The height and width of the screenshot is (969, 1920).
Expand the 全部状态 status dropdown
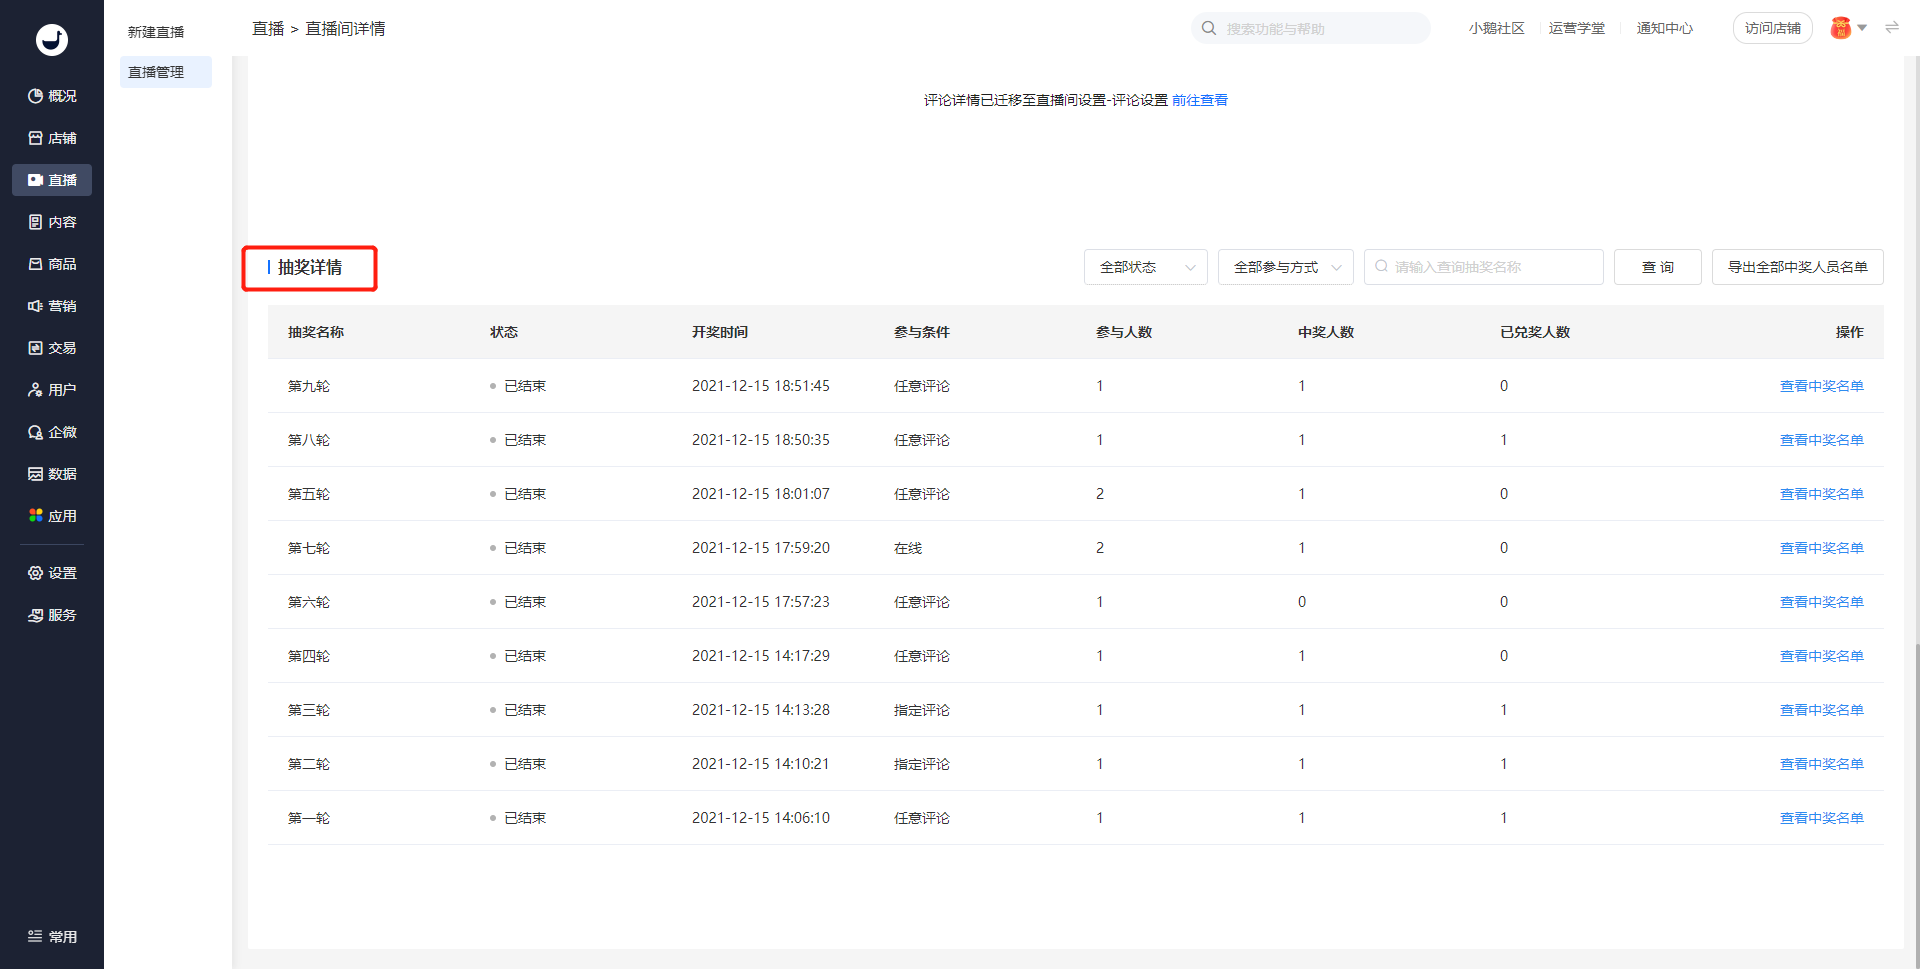[x=1145, y=267]
